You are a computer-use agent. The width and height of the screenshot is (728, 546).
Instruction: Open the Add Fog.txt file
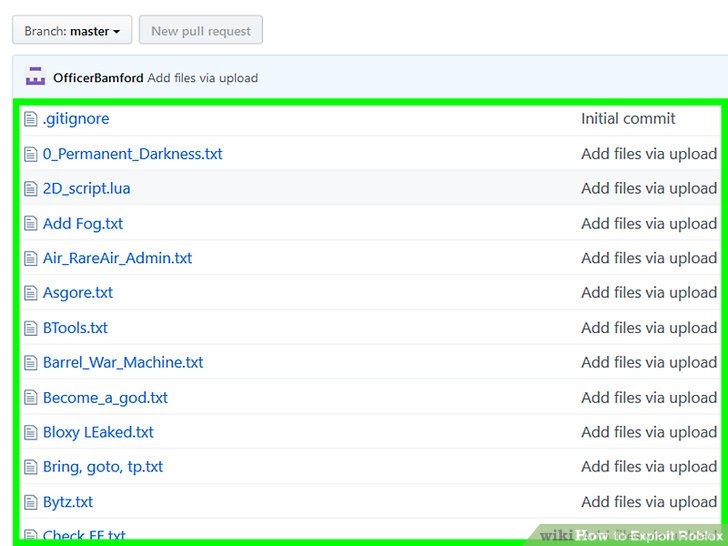coord(83,224)
